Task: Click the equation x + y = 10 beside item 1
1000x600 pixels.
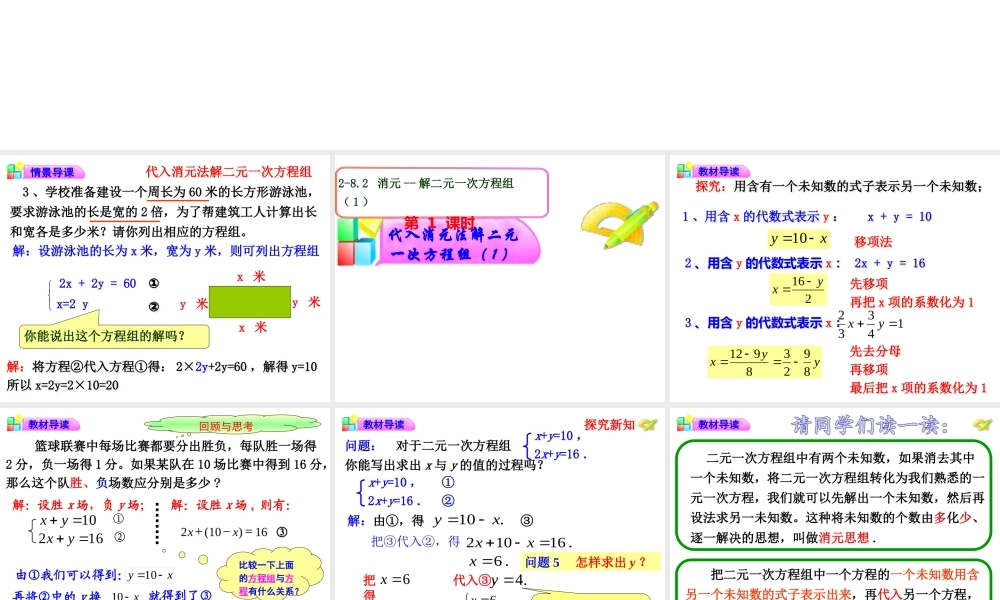Action: pos(899,217)
